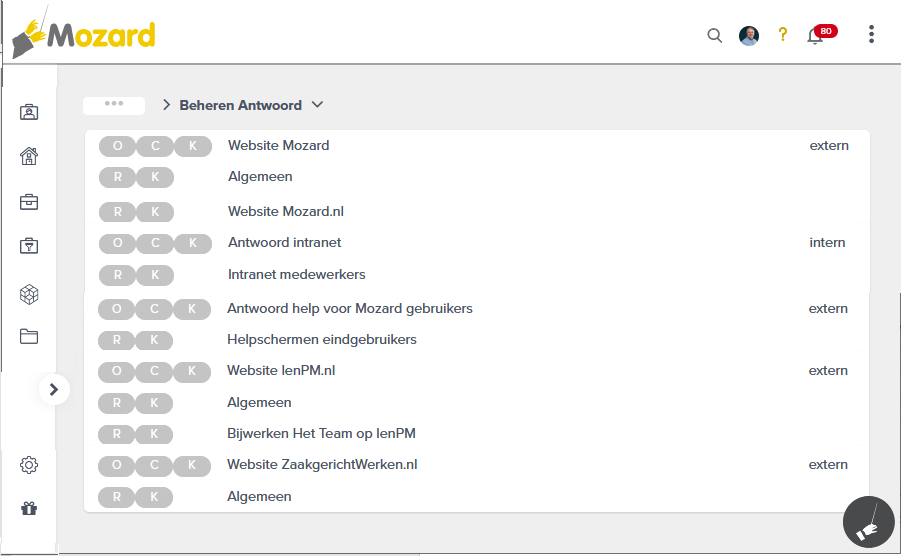Click C button for Antwoord help voor Mozard gebruikers
The image size is (901, 556).
click(x=154, y=309)
